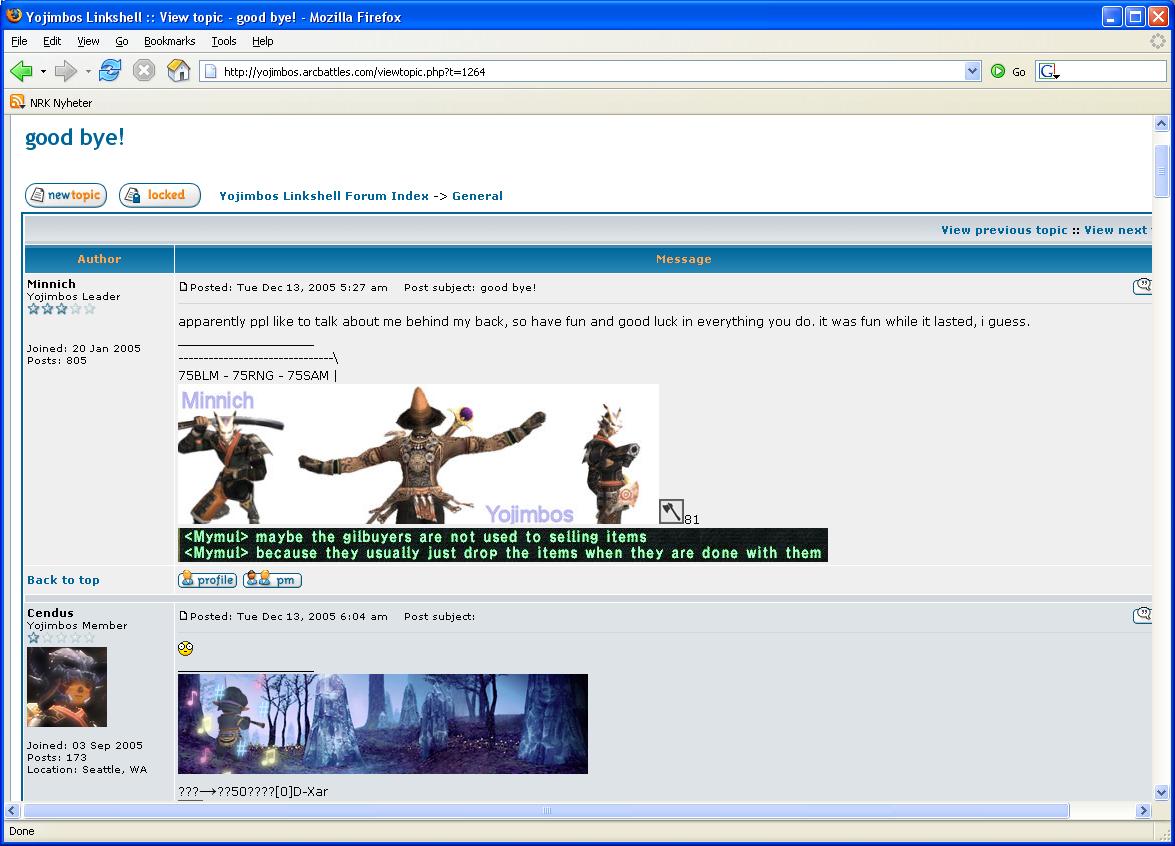Send Minnich a pm
This screenshot has height=846, width=1175.
[272, 580]
